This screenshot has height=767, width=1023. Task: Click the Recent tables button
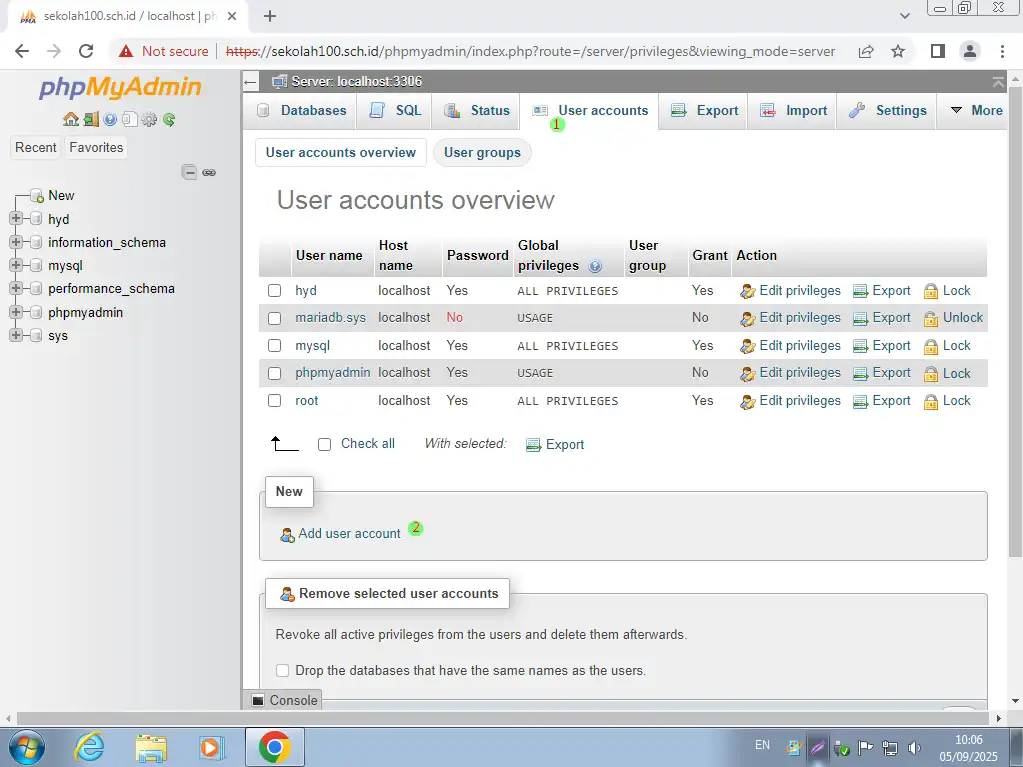pos(36,147)
